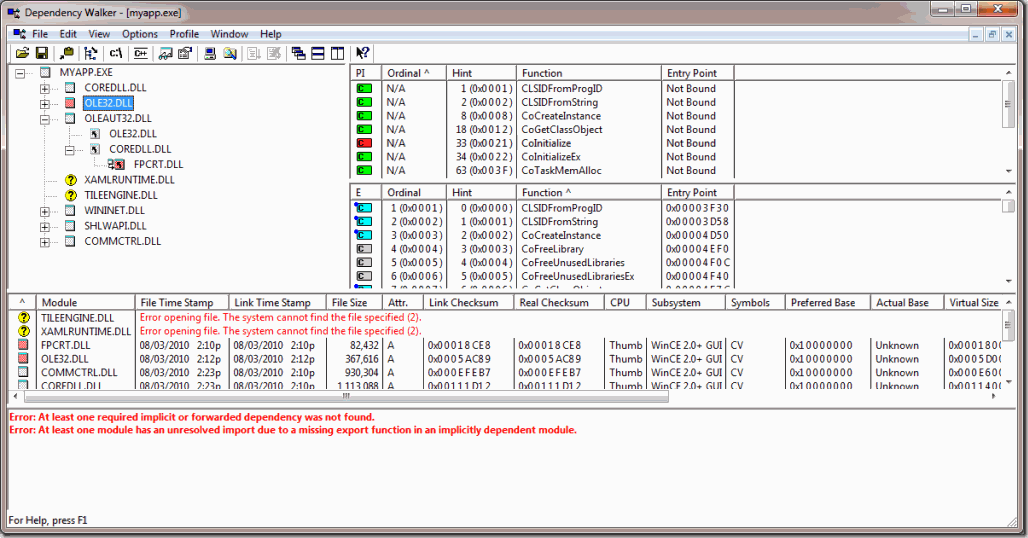Open the Options menu
This screenshot has height=538, width=1028.
click(140, 34)
